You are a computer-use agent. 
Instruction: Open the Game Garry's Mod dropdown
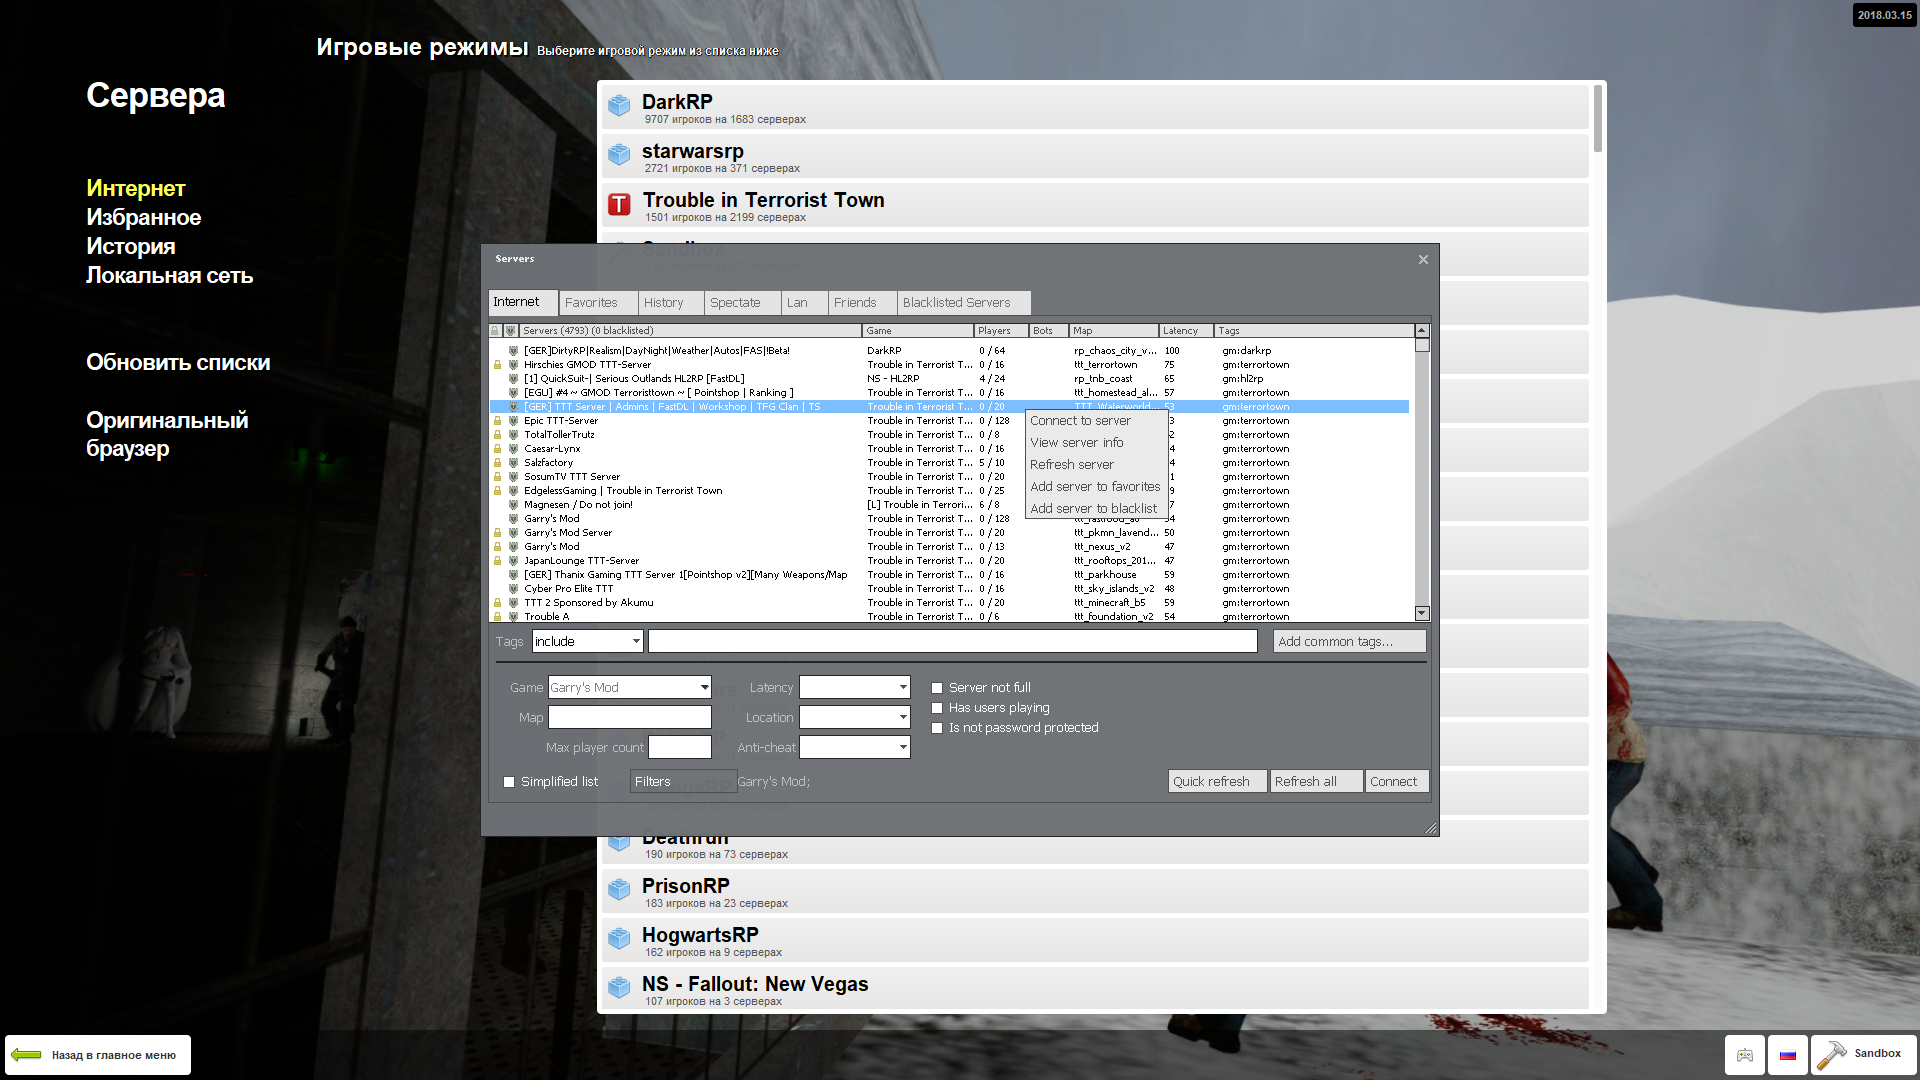(x=629, y=688)
